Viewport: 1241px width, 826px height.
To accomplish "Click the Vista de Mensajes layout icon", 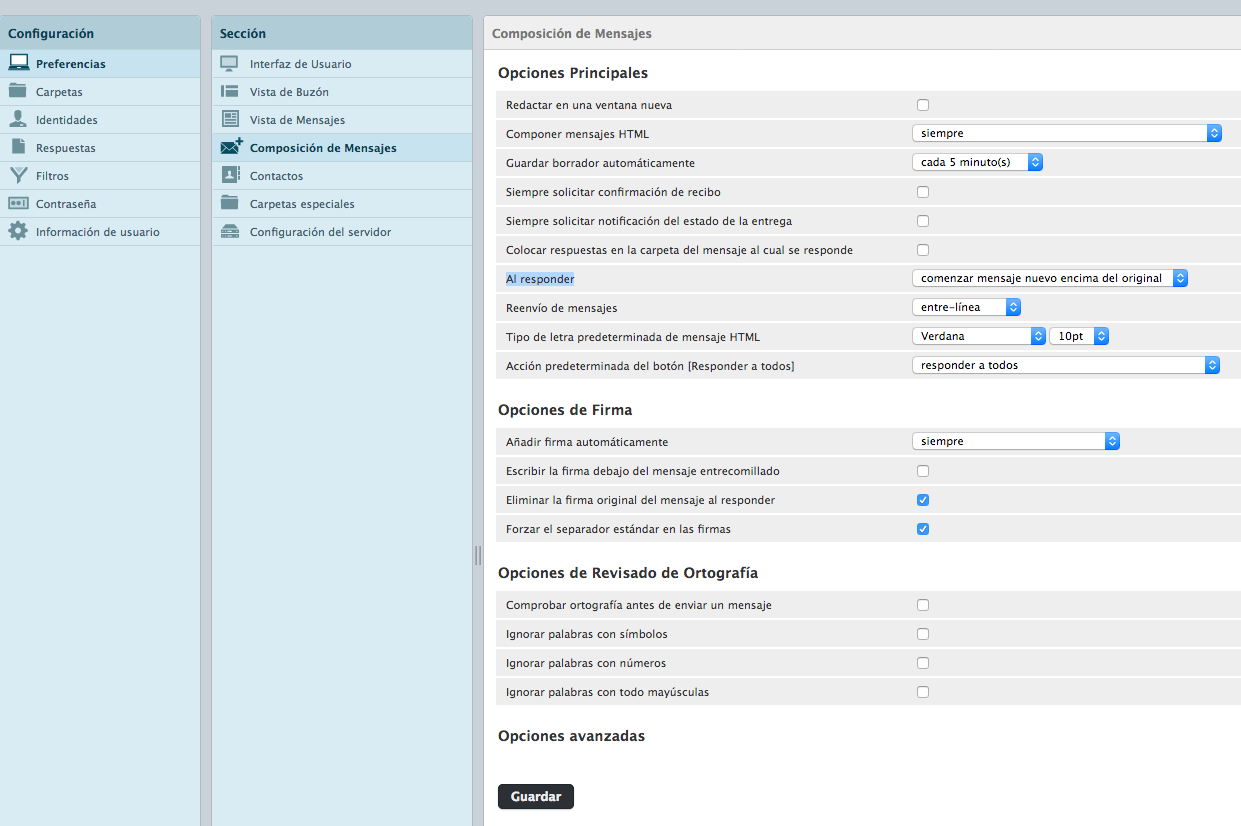I will click(230, 119).
